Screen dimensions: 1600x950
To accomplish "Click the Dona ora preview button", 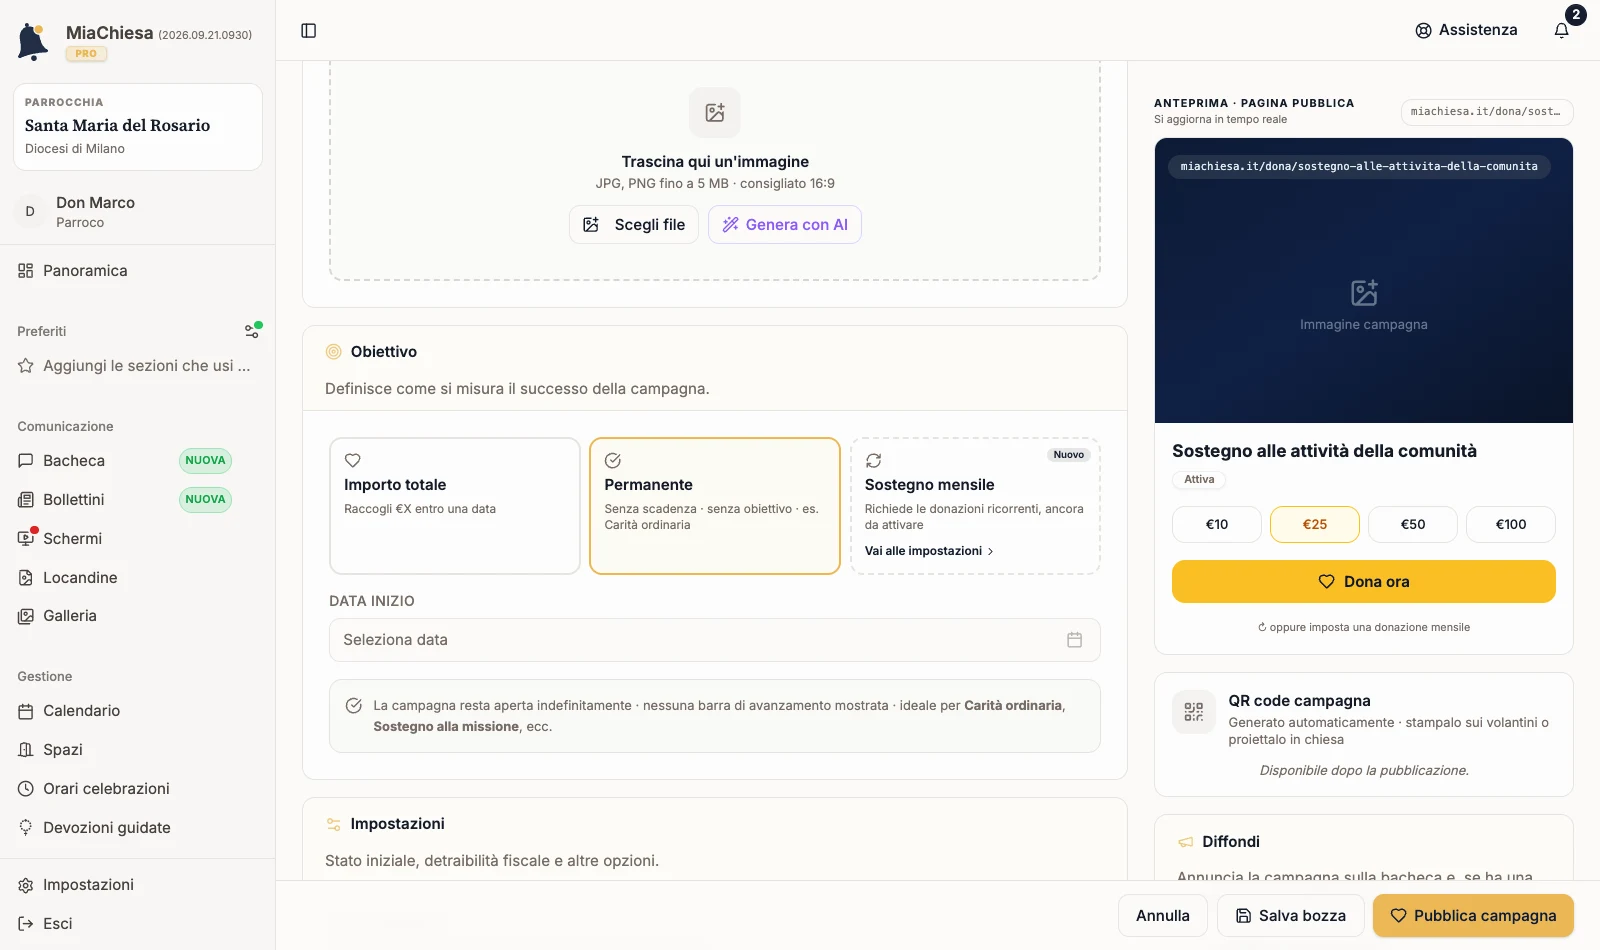I will click(1364, 582).
